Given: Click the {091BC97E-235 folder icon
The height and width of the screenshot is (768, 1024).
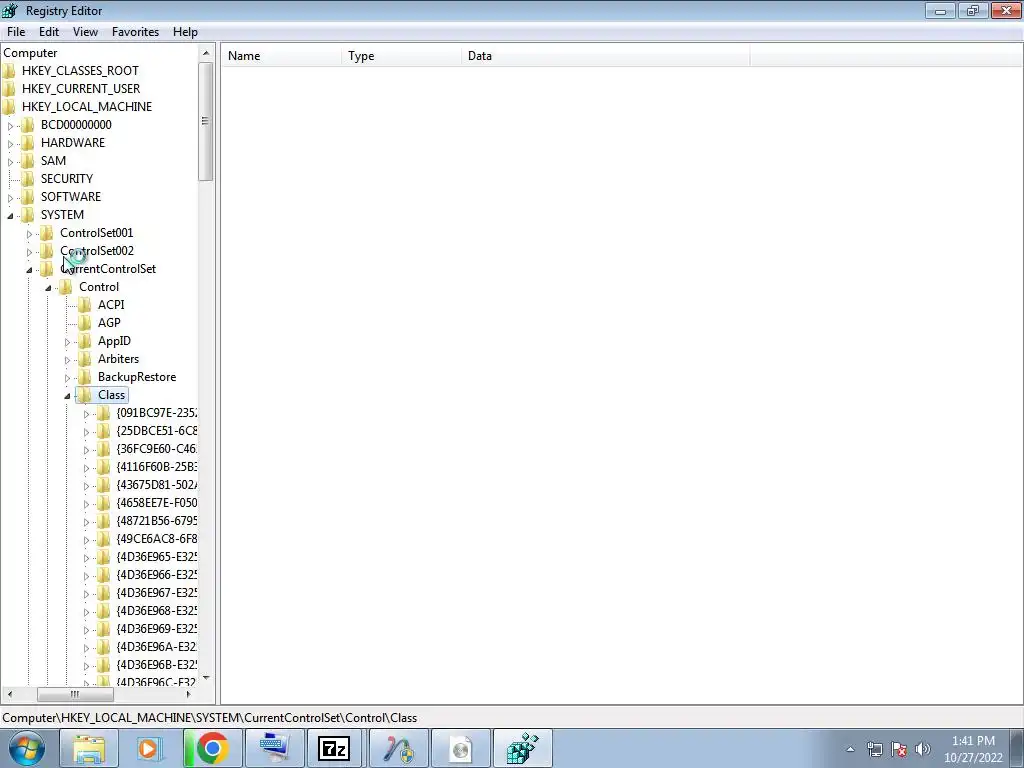Looking at the screenshot, I should pyautogui.click(x=103, y=413).
